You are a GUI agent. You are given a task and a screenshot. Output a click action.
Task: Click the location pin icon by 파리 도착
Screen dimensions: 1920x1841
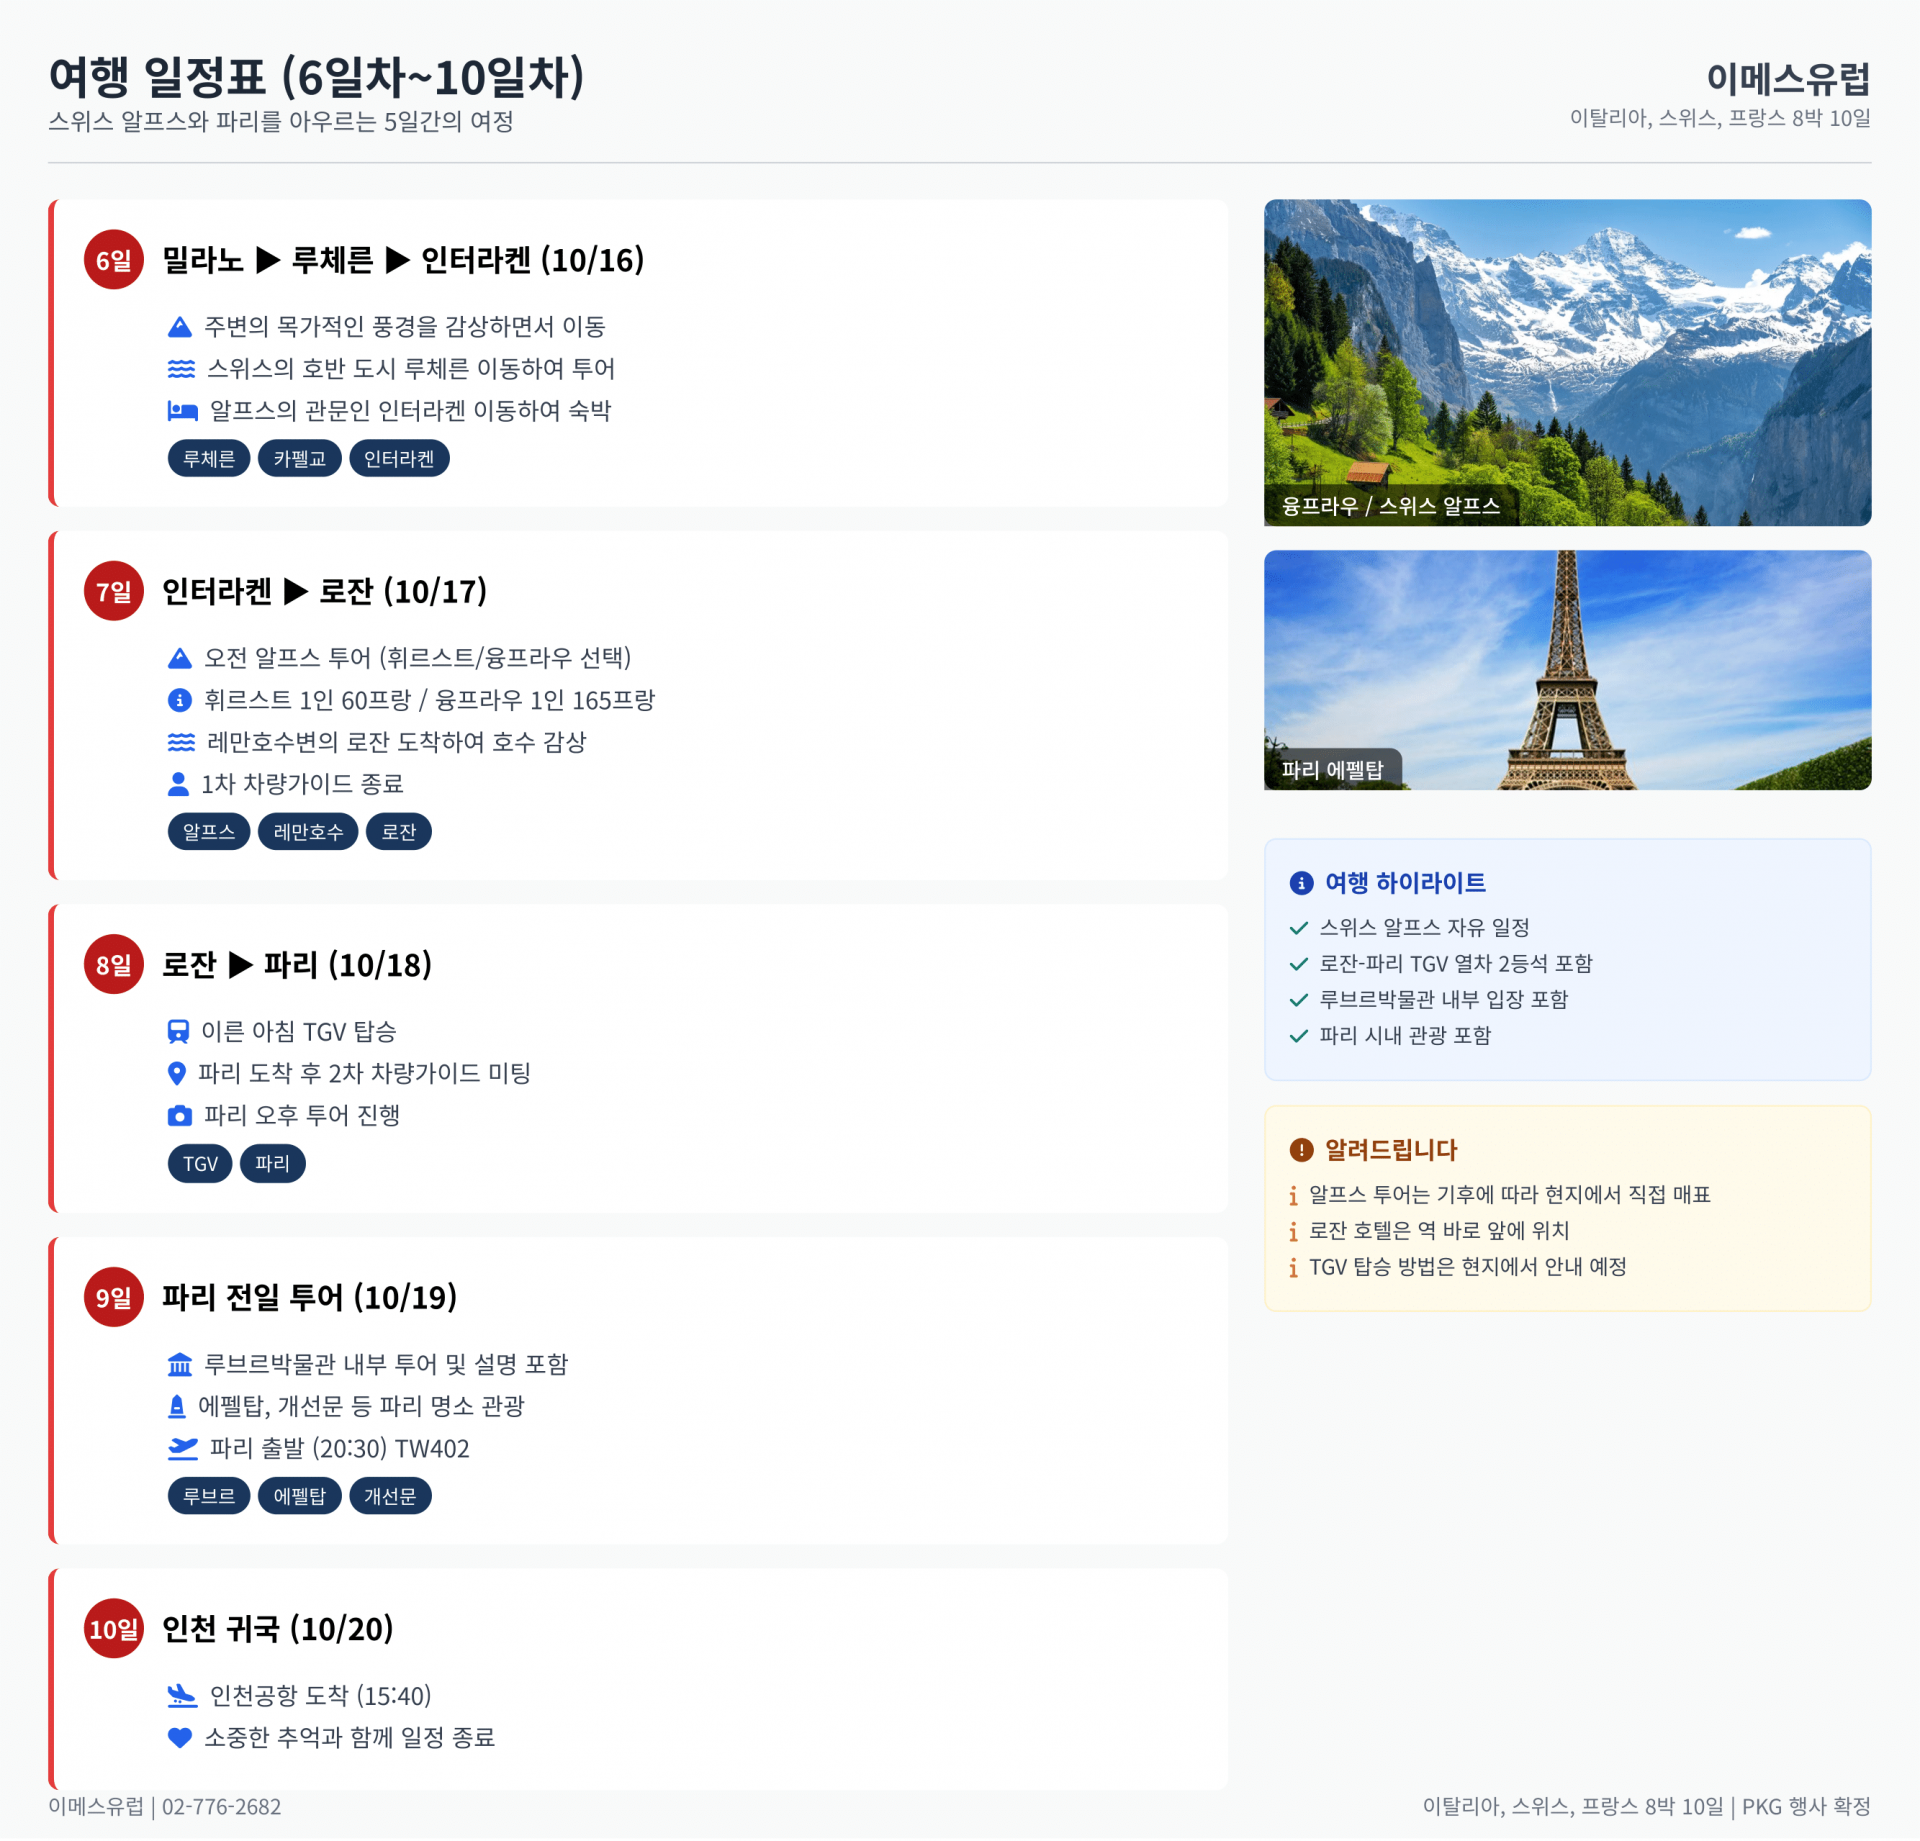coord(176,1074)
